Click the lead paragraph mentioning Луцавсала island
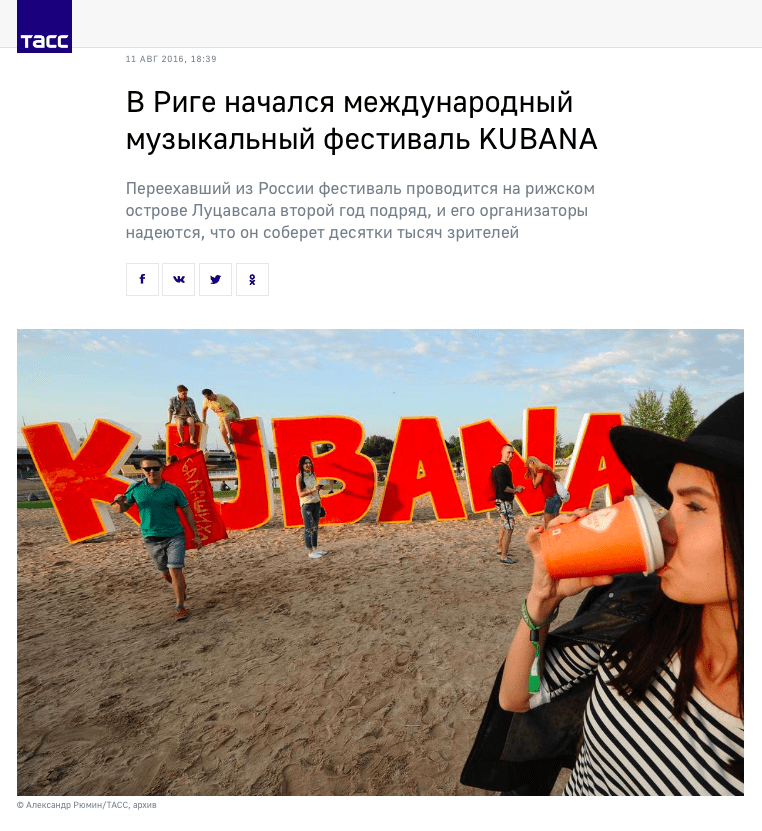 tap(360, 210)
